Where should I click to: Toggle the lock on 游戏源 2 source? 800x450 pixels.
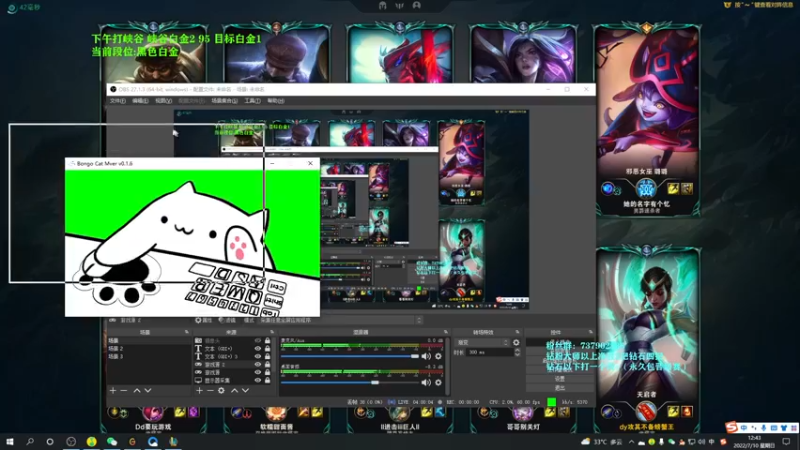pyautogui.click(x=267, y=364)
